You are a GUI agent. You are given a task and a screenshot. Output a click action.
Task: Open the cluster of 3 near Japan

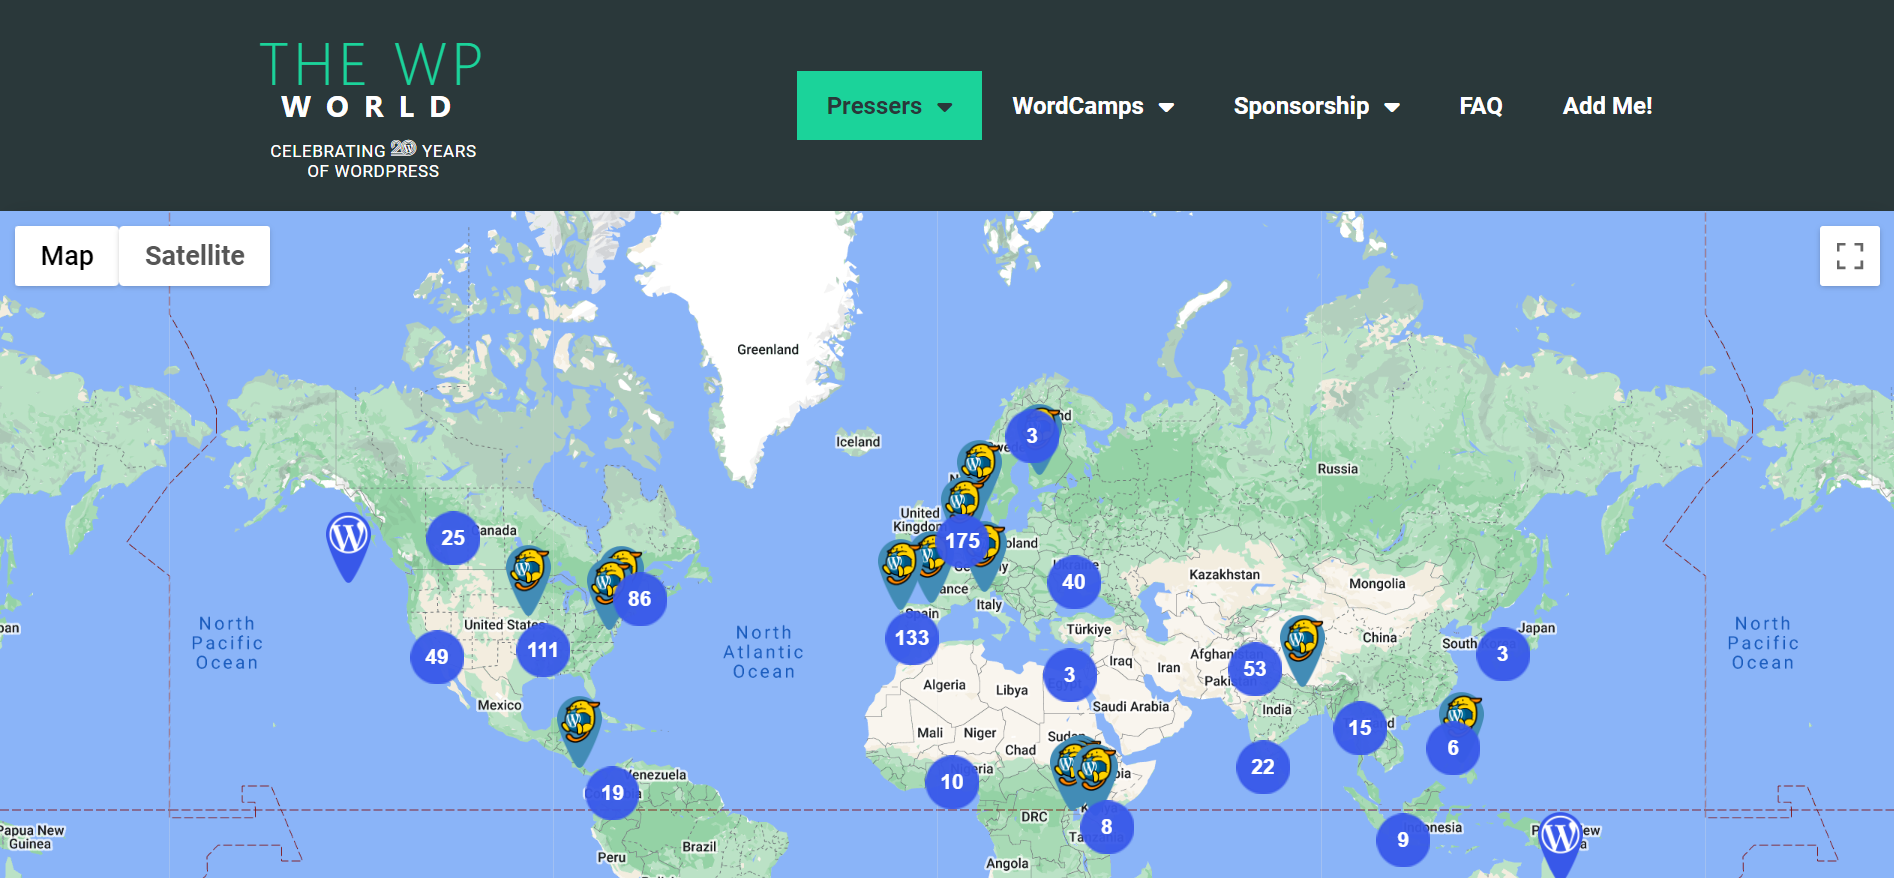coord(1502,654)
